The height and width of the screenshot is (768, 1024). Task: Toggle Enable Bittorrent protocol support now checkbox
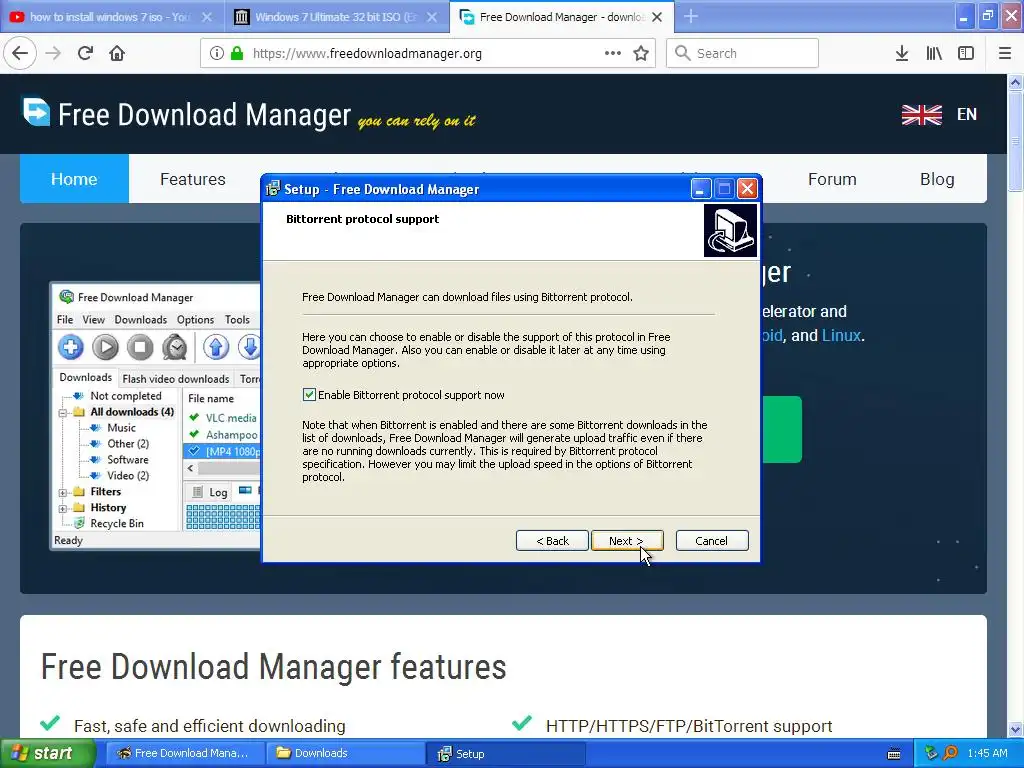[309, 394]
